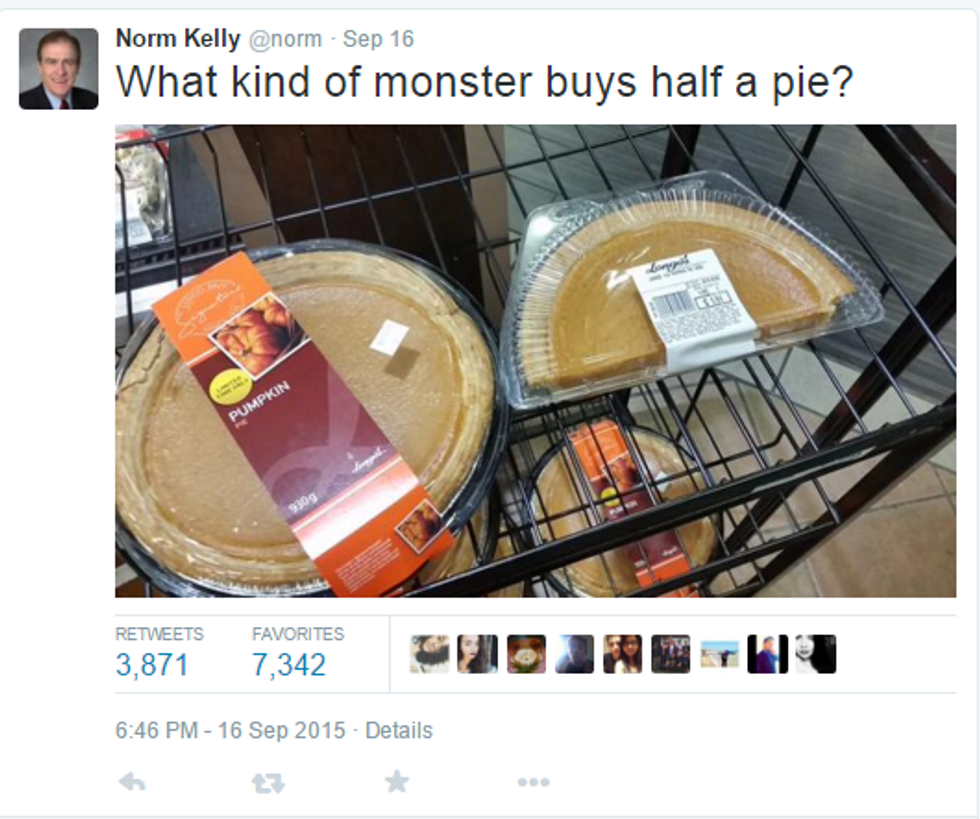Open the last black-and-white avatar thumbnail
The height and width of the screenshot is (819, 980).
[x=816, y=654]
